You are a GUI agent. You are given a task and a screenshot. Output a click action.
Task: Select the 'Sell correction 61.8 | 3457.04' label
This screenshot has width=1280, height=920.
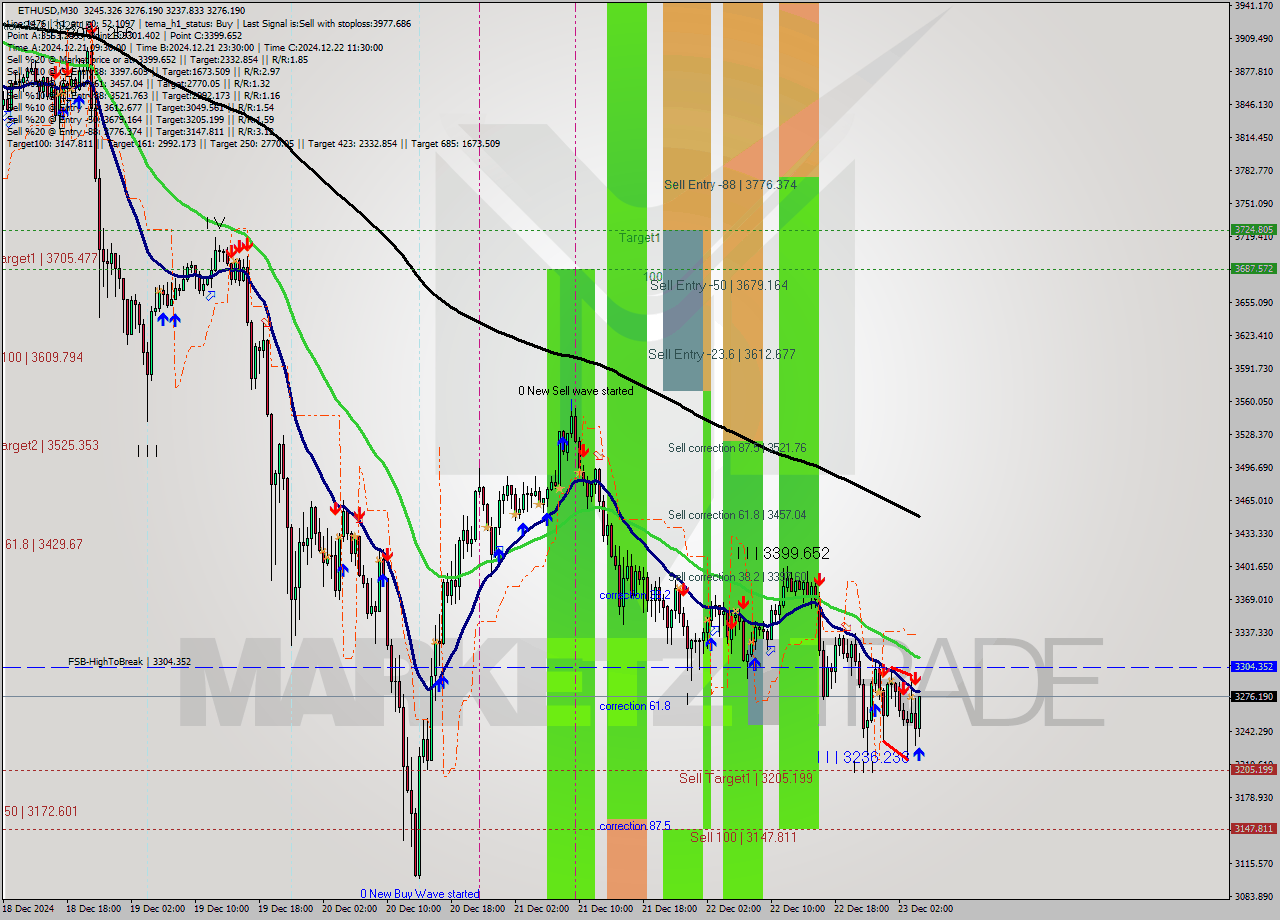click(737, 515)
